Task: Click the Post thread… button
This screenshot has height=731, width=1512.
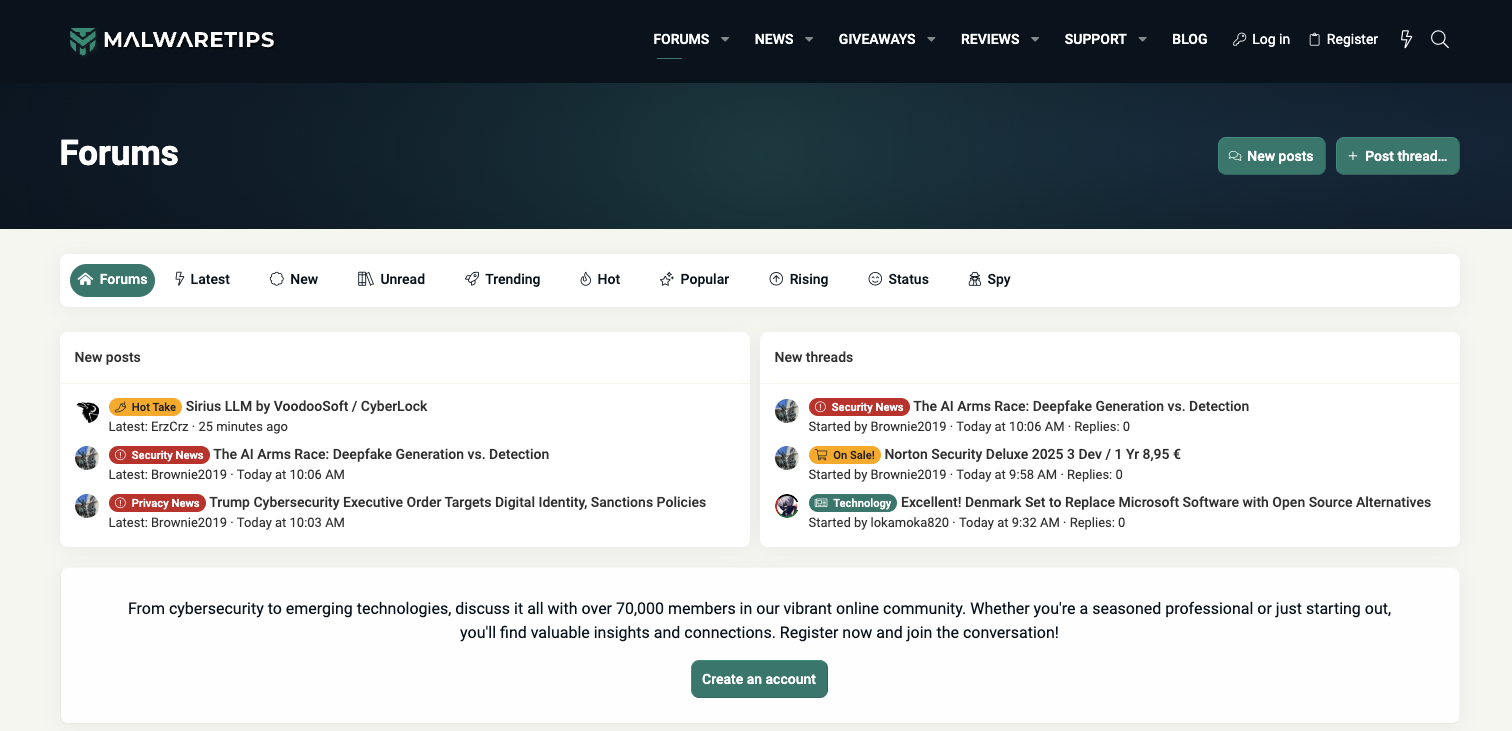Action: click(1397, 156)
